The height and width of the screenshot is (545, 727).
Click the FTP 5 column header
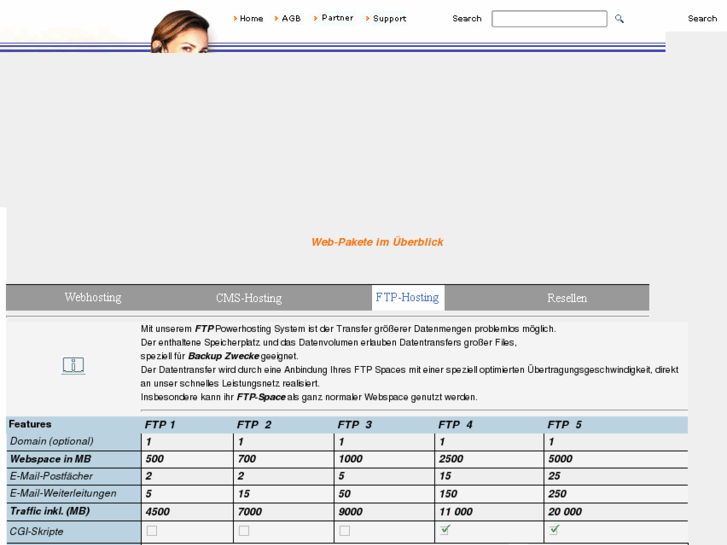564,425
